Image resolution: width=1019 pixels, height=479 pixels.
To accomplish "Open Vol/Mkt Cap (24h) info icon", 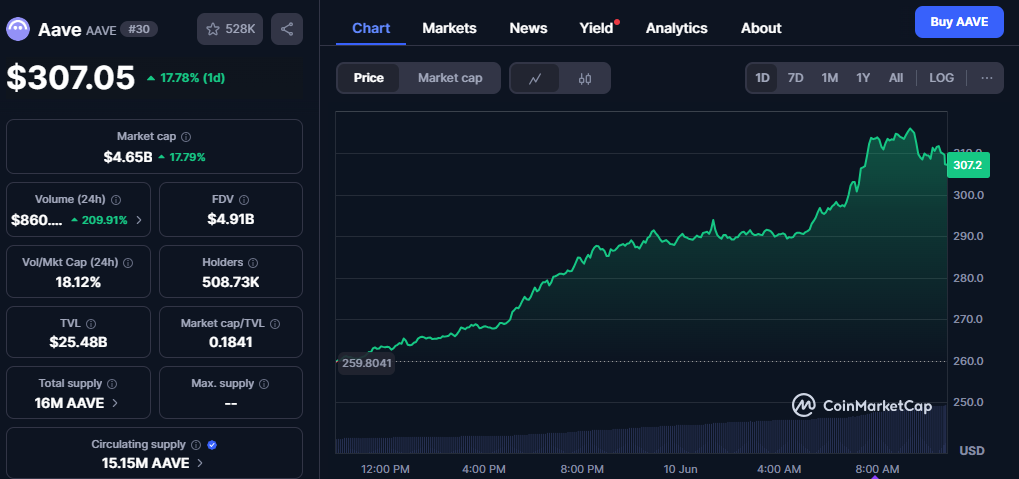I will (x=128, y=263).
